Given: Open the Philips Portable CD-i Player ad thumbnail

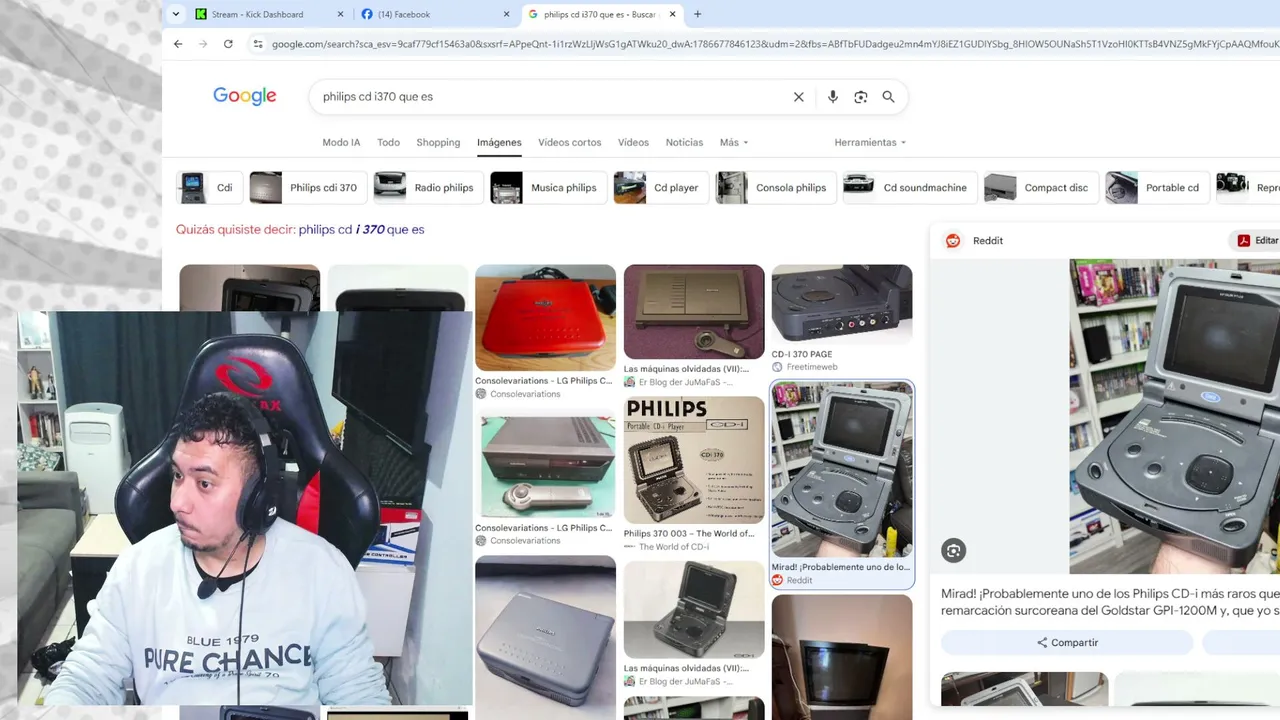Looking at the screenshot, I should pos(694,460).
